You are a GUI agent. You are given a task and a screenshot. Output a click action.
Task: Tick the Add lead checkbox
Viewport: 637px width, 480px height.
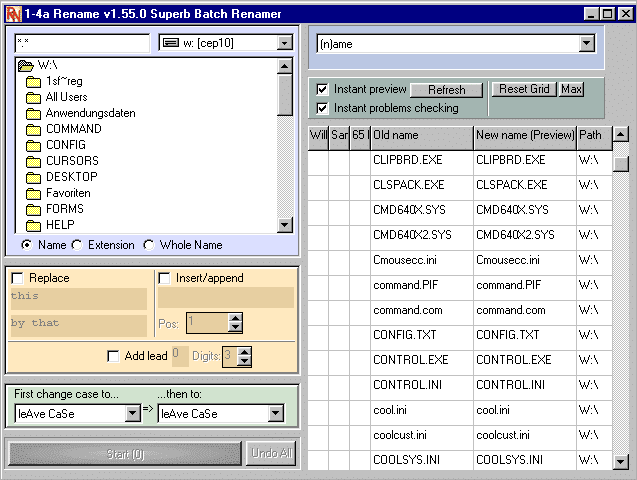[113, 356]
